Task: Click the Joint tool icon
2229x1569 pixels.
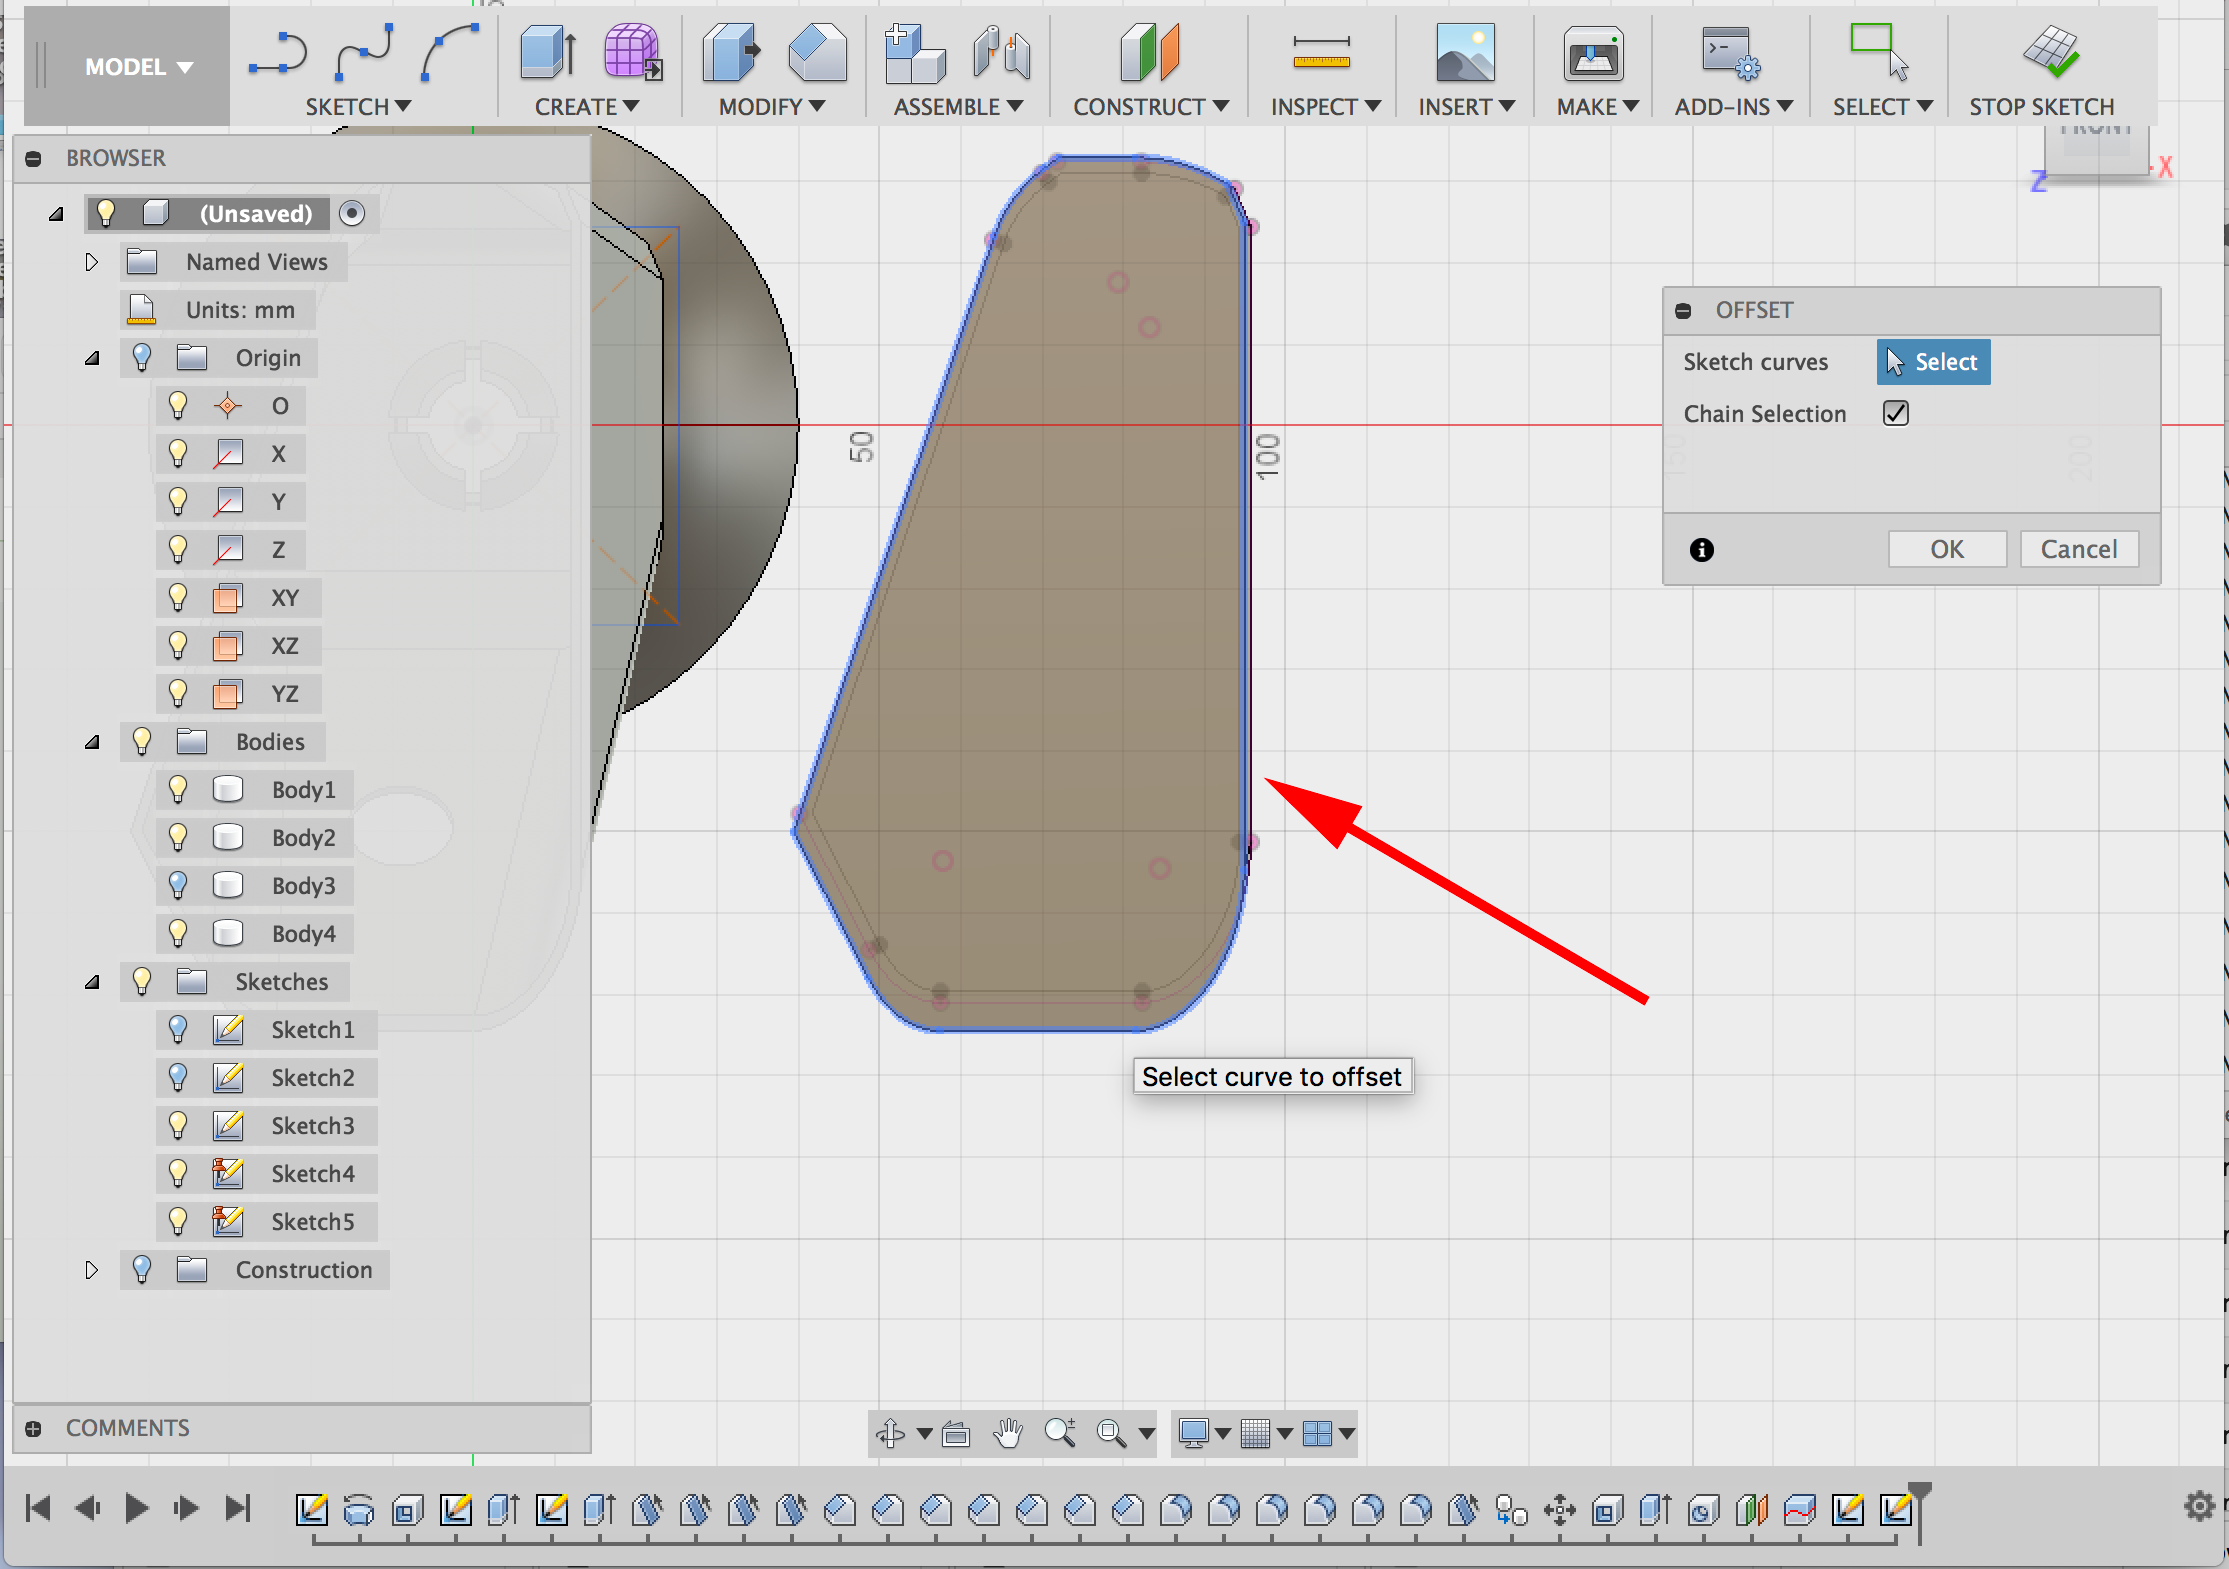Action: click(x=1001, y=52)
